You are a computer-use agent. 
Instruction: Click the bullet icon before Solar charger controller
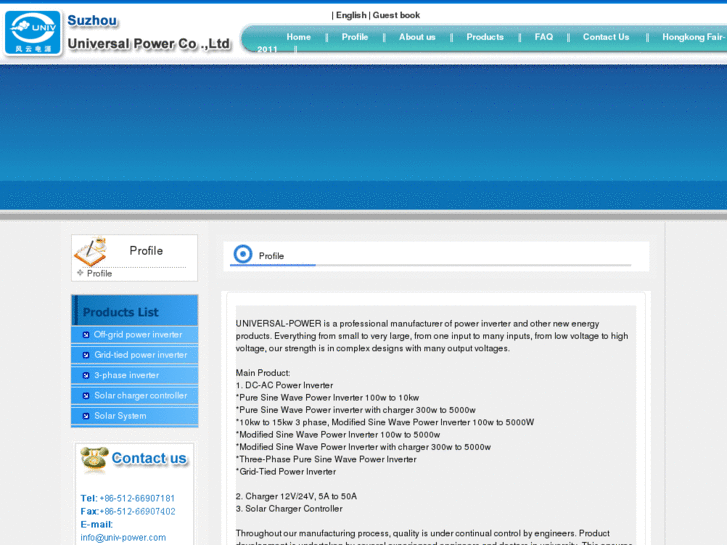coord(86,396)
